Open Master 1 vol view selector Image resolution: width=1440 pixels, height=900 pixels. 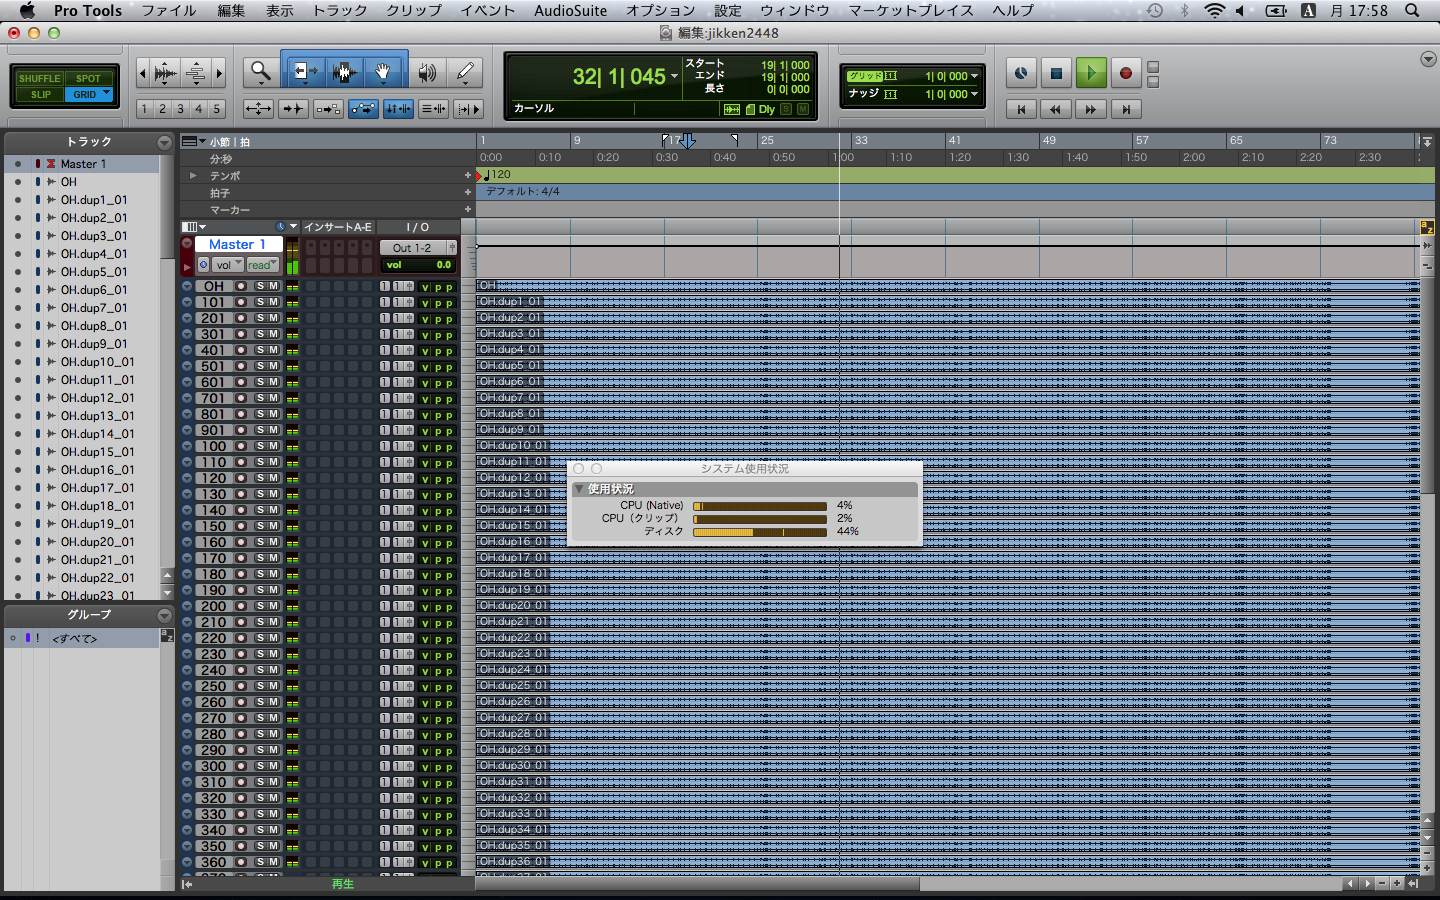click(x=228, y=265)
